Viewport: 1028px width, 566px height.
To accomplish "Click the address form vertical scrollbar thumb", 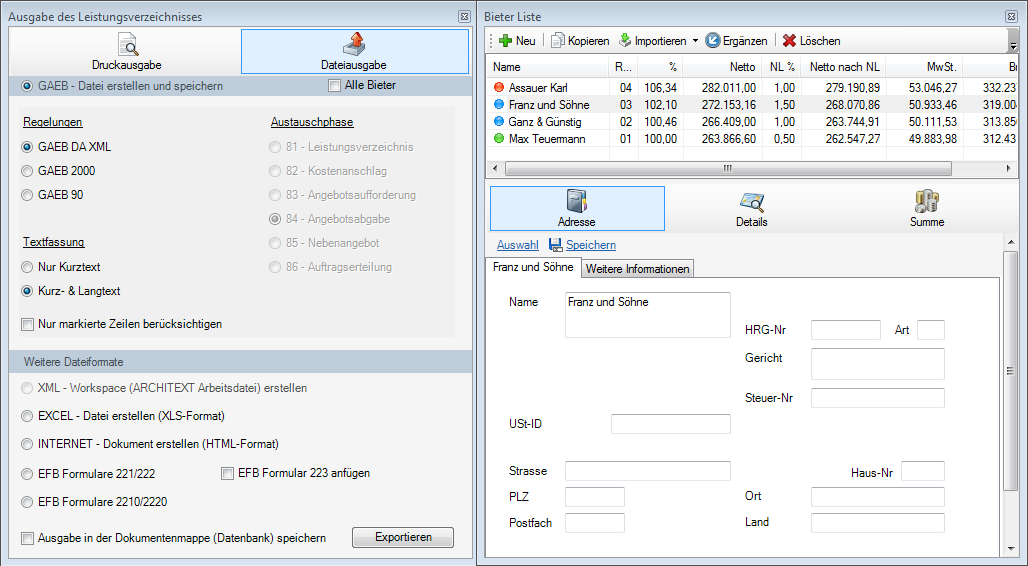I will [x=1010, y=371].
